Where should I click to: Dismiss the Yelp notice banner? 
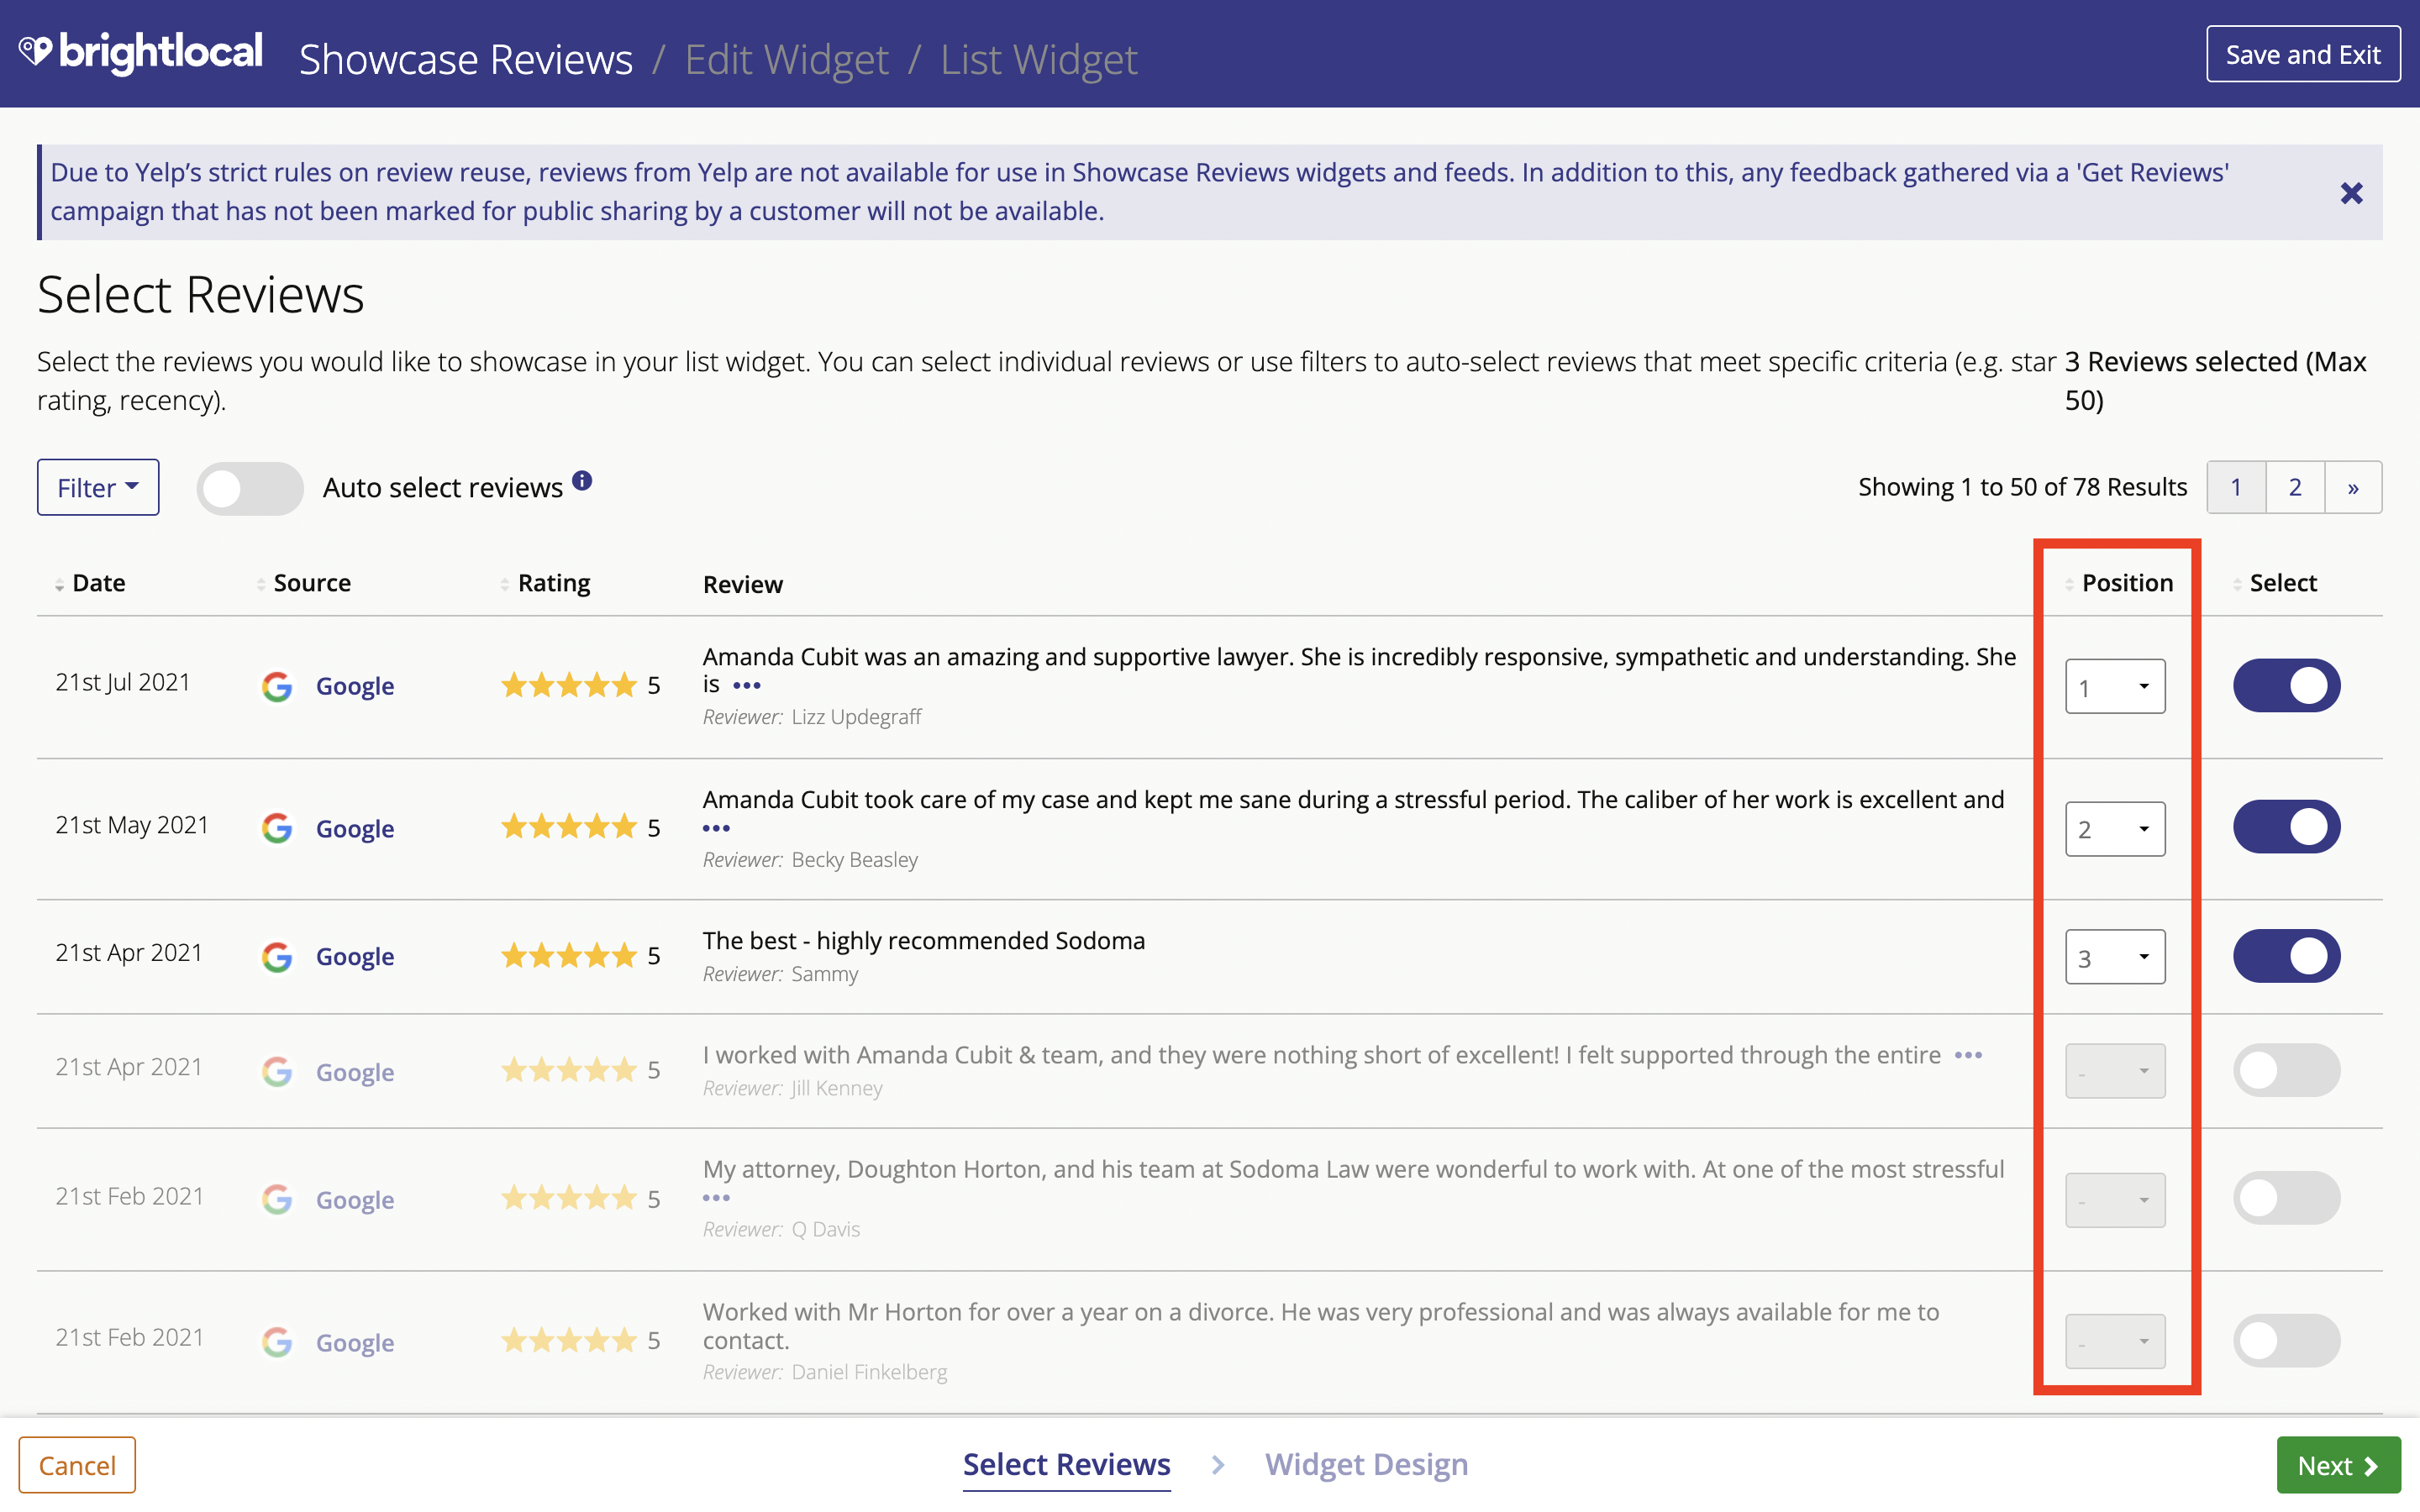click(x=2351, y=193)
